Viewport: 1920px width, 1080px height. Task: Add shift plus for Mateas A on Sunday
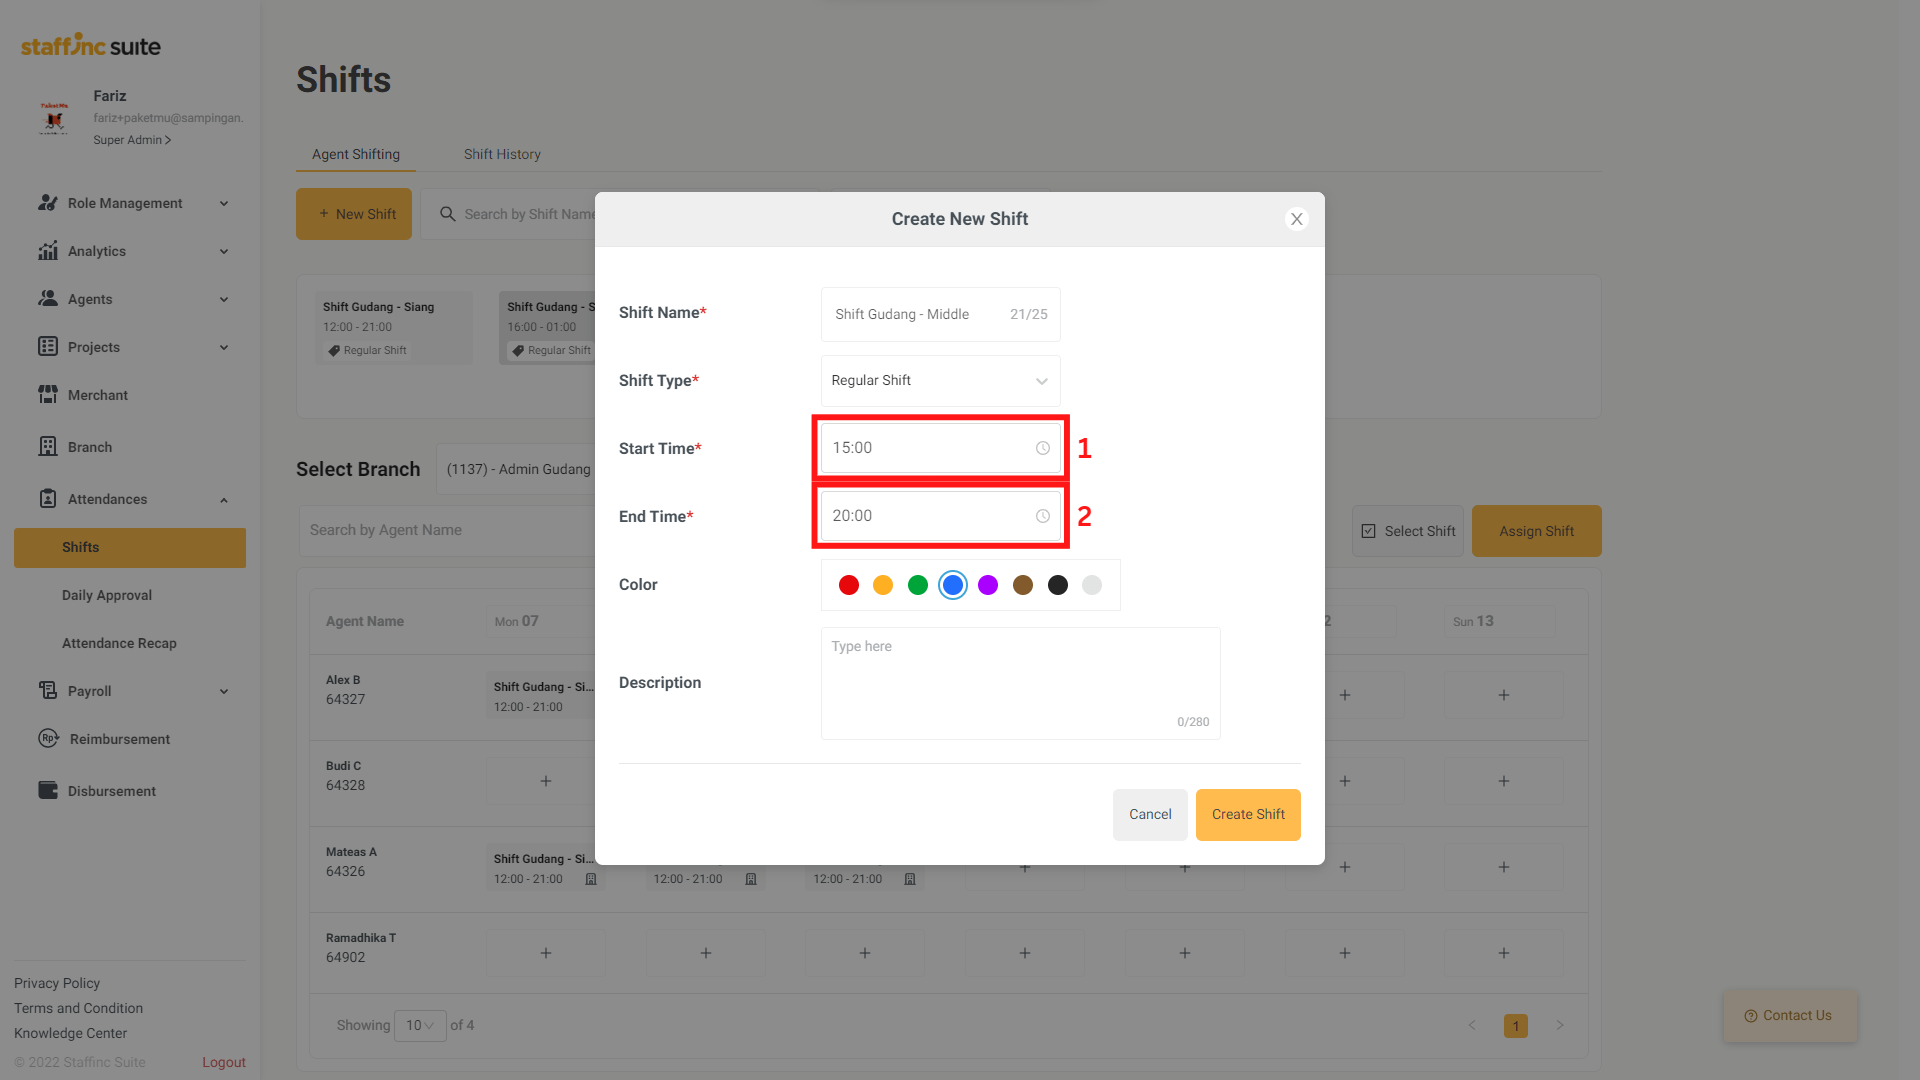(x=1504, y=867)
